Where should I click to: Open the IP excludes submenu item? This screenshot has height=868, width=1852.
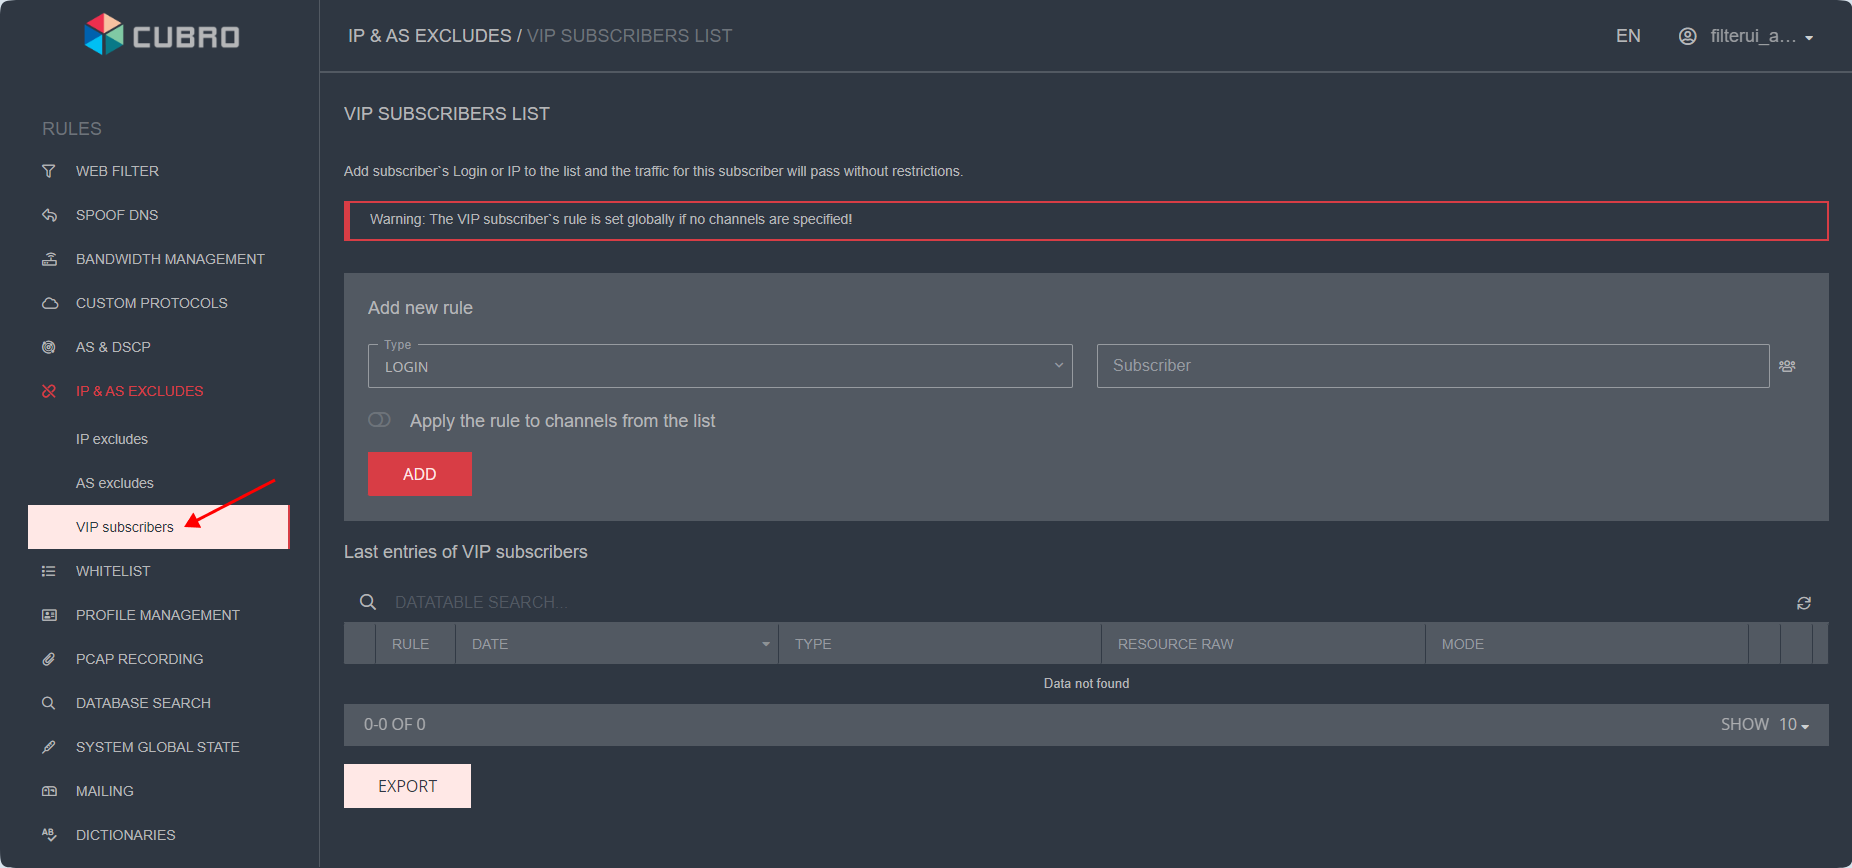click(112, 439)
